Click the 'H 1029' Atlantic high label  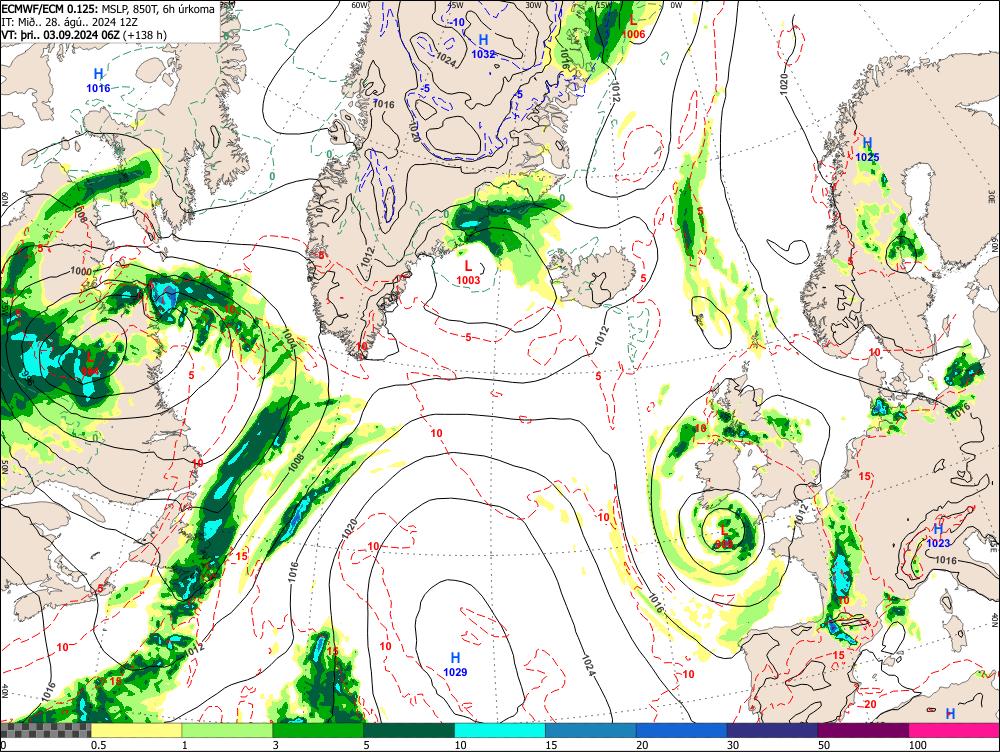(x=455, y=664)
